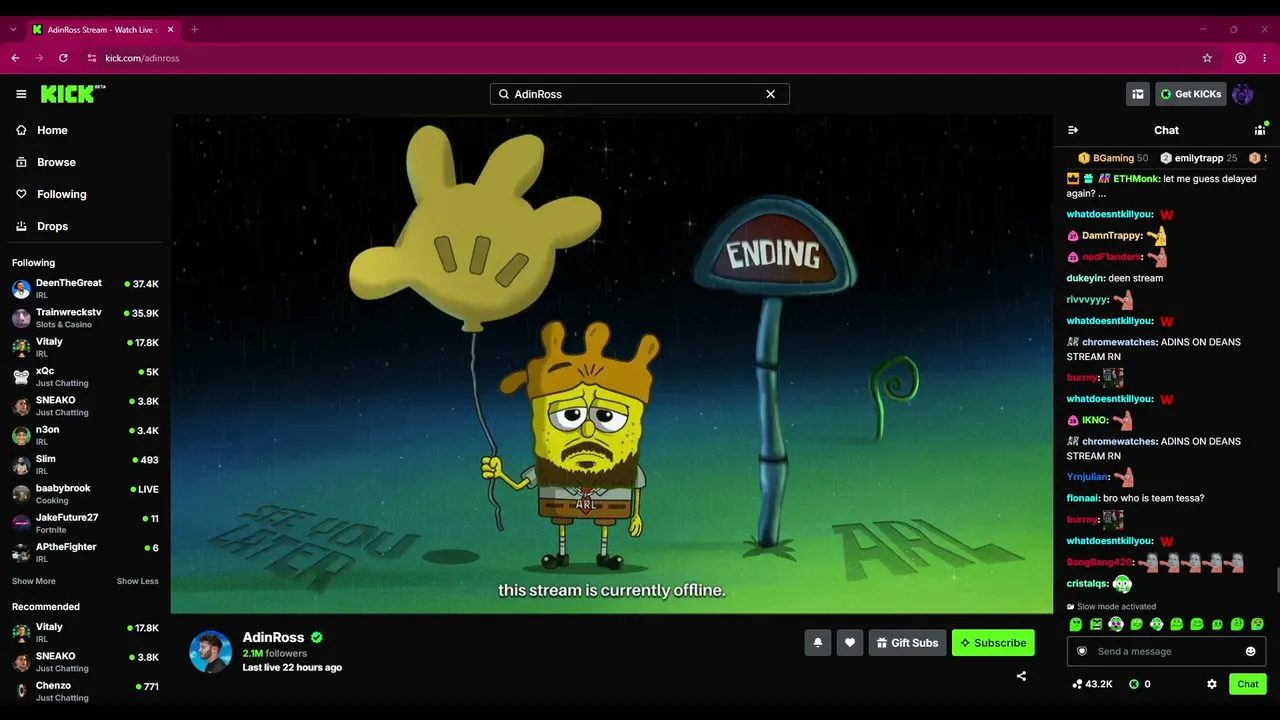
Task: Open APtheFighter channel from Following
Action: 85,552
